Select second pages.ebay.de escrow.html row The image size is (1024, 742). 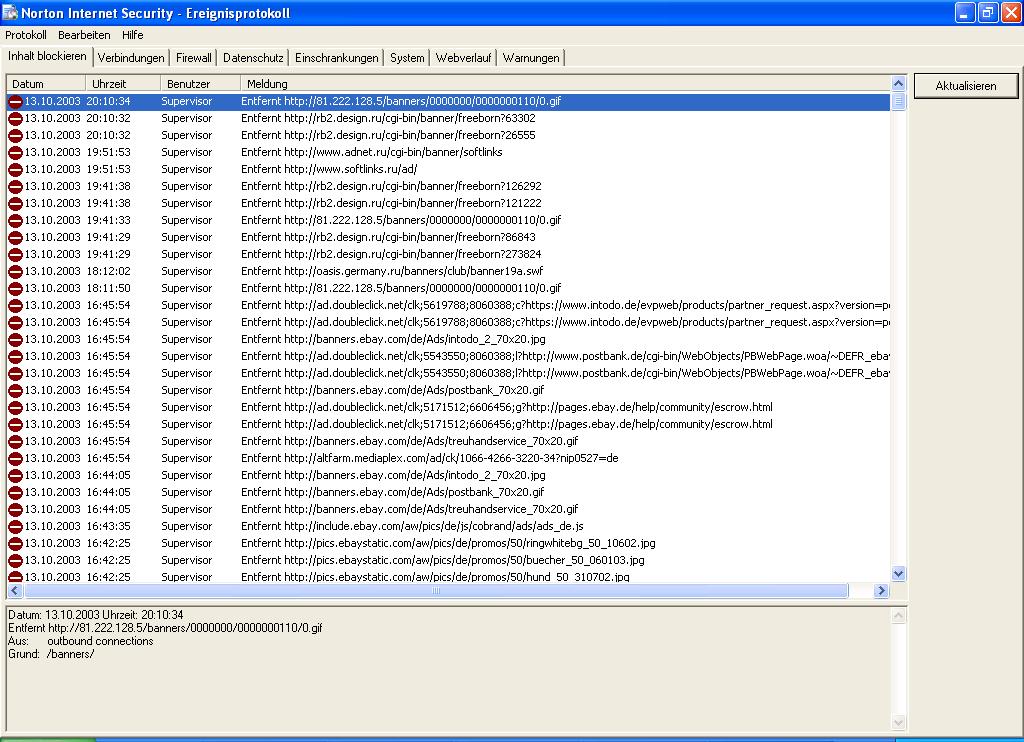click(449, 425)
